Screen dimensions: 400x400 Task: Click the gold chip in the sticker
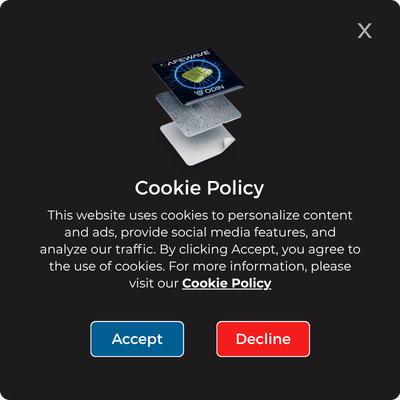pyautogui.click(x=198, y=76)
